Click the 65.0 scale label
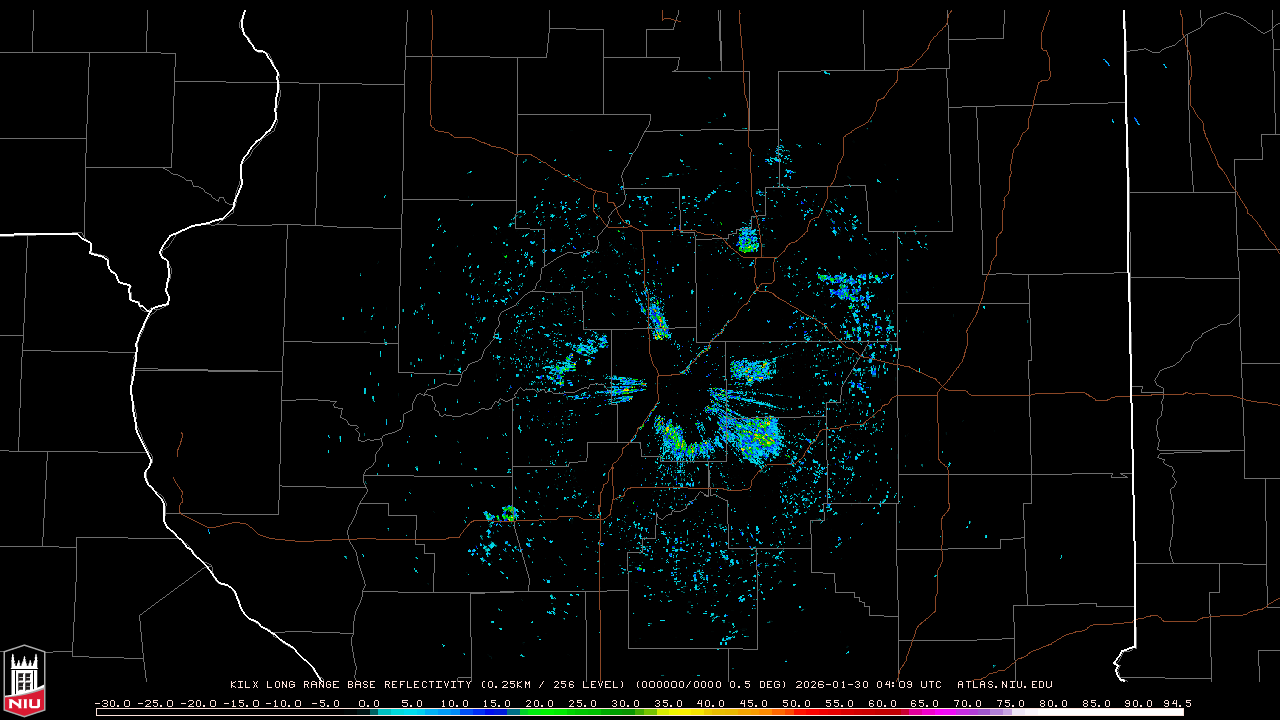The image size is (1280, 720). pyautogui.click(x=927, y=703)
